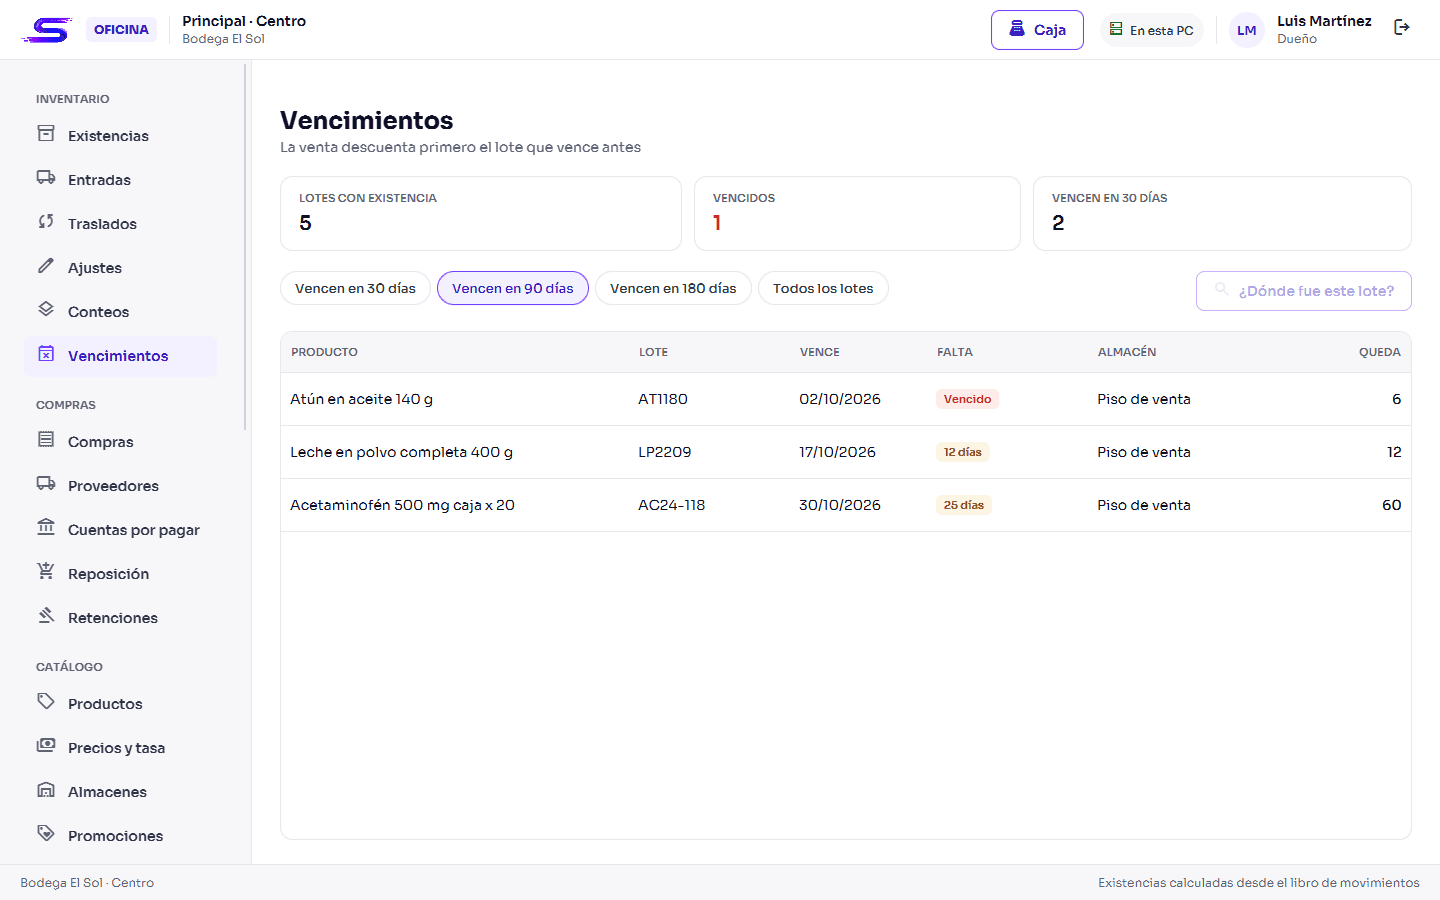Image resolution: width=1440 pixels, height=900 pixels.
Task: Click the expiry date 30/10/2026
Action: 840,505
